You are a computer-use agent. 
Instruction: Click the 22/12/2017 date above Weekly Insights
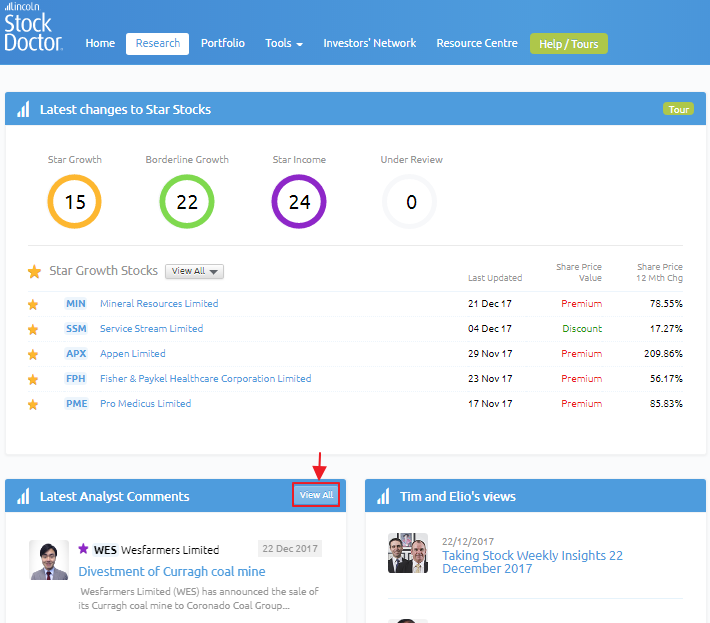click(x=468, y=541)
